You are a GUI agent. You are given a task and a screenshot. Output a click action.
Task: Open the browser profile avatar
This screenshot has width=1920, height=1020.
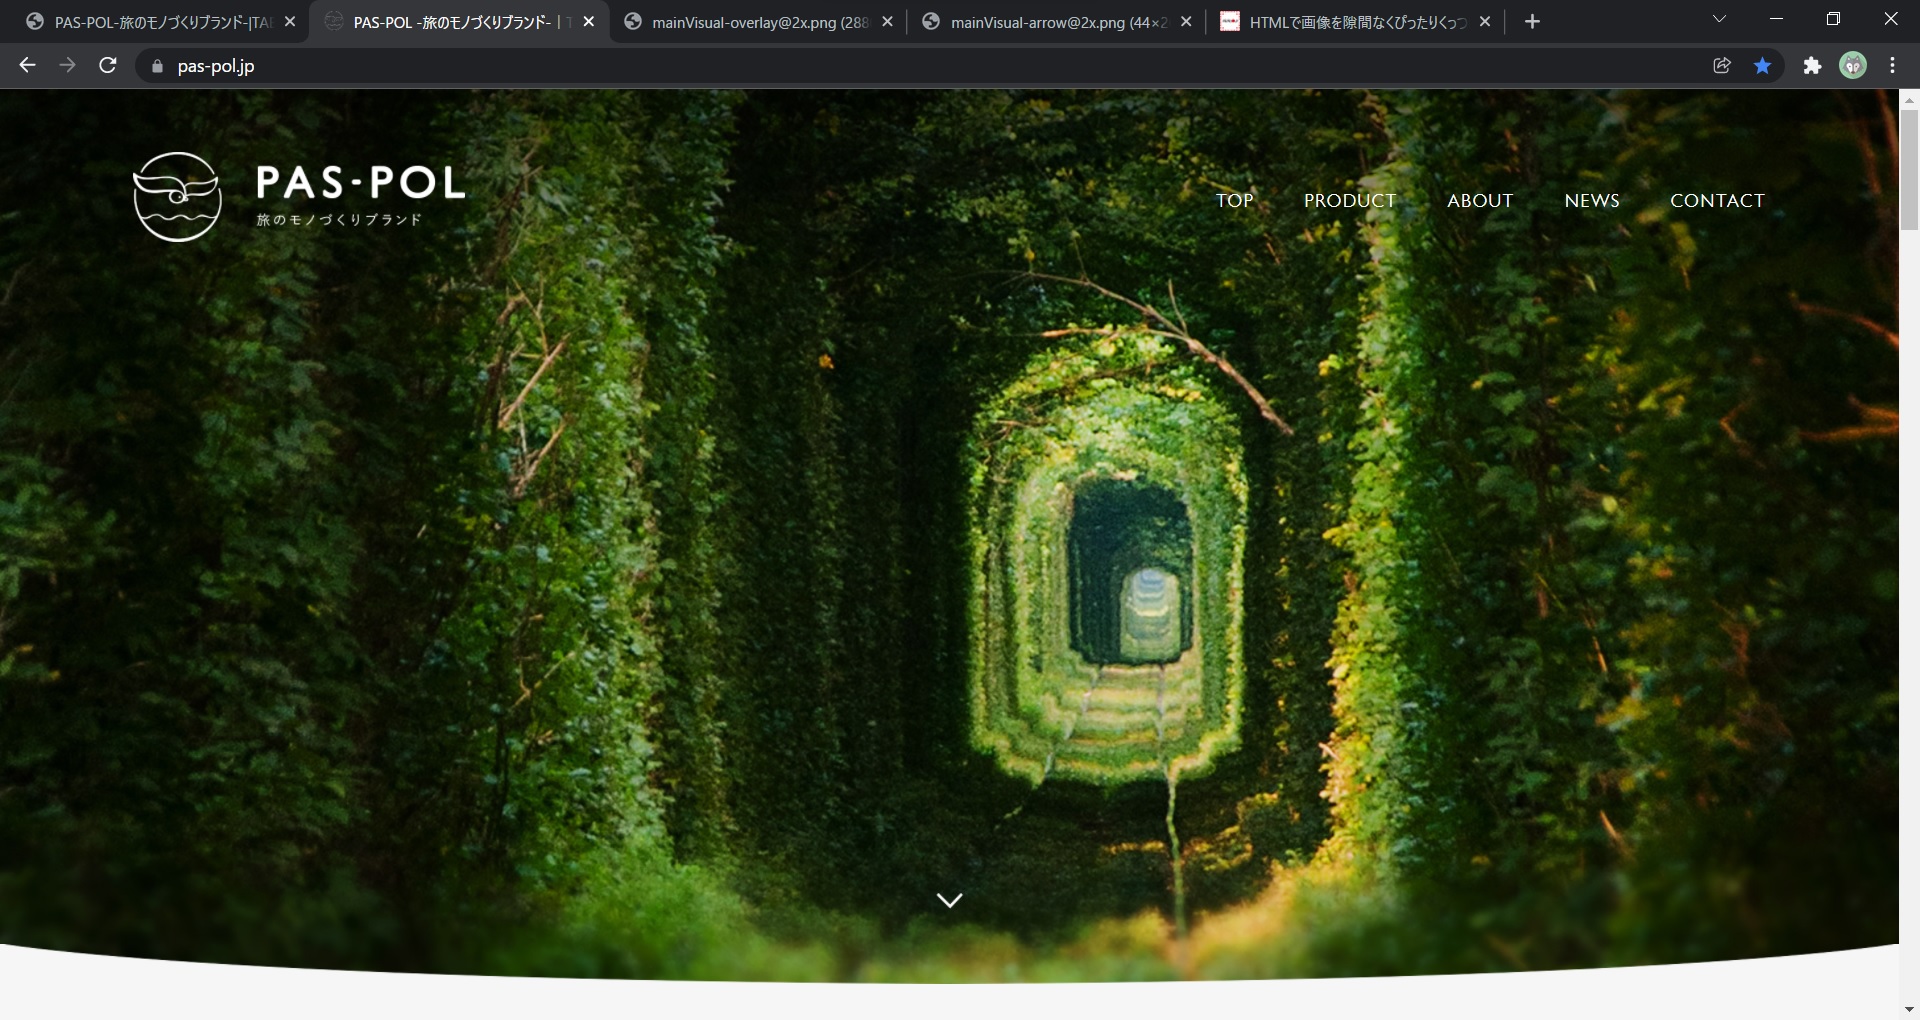click(1853, 66)
